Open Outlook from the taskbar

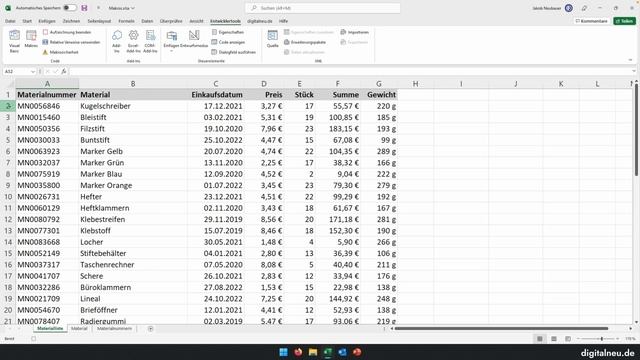pos(342,352)
